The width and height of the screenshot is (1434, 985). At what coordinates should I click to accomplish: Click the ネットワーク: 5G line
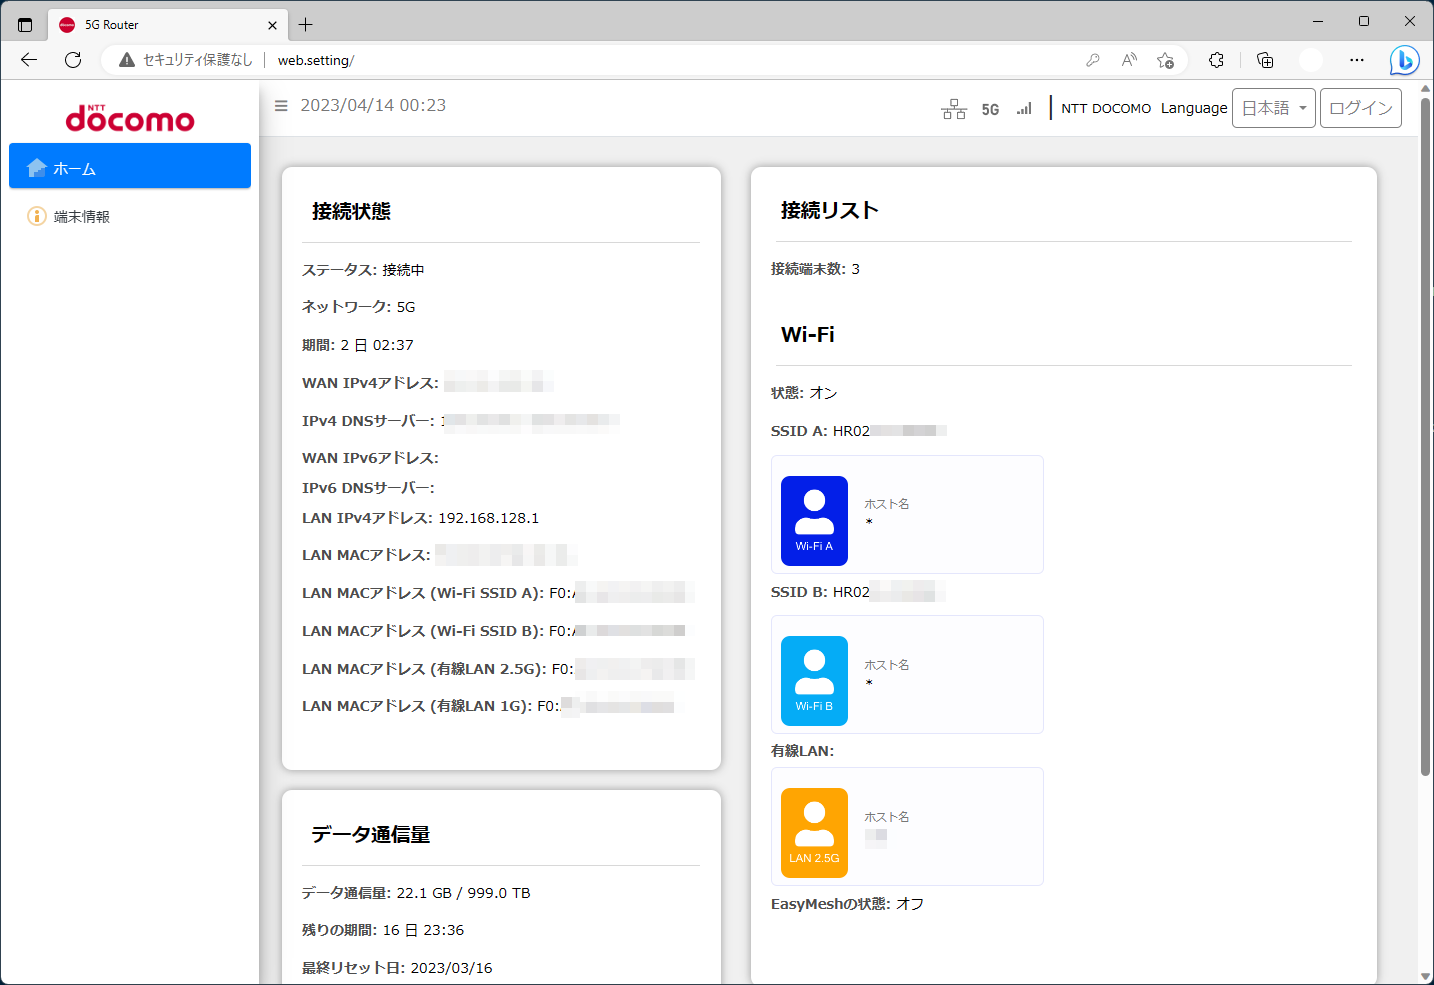358,307
